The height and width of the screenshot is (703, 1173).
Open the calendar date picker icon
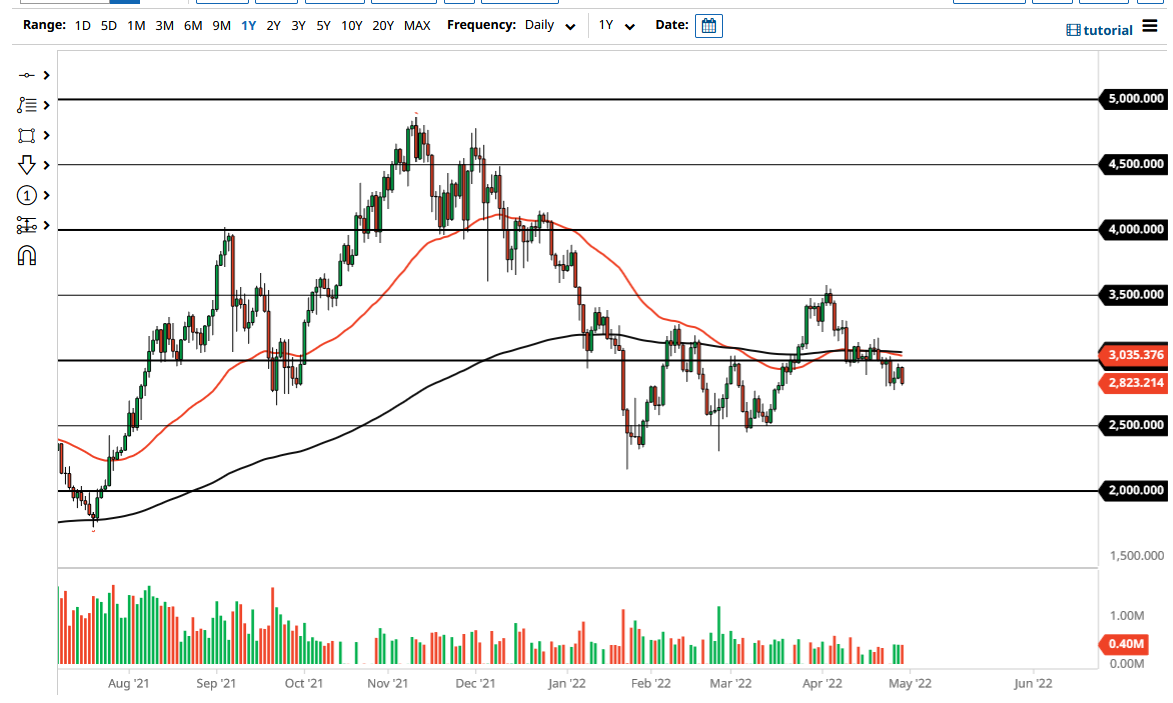[x=708, y=25]
